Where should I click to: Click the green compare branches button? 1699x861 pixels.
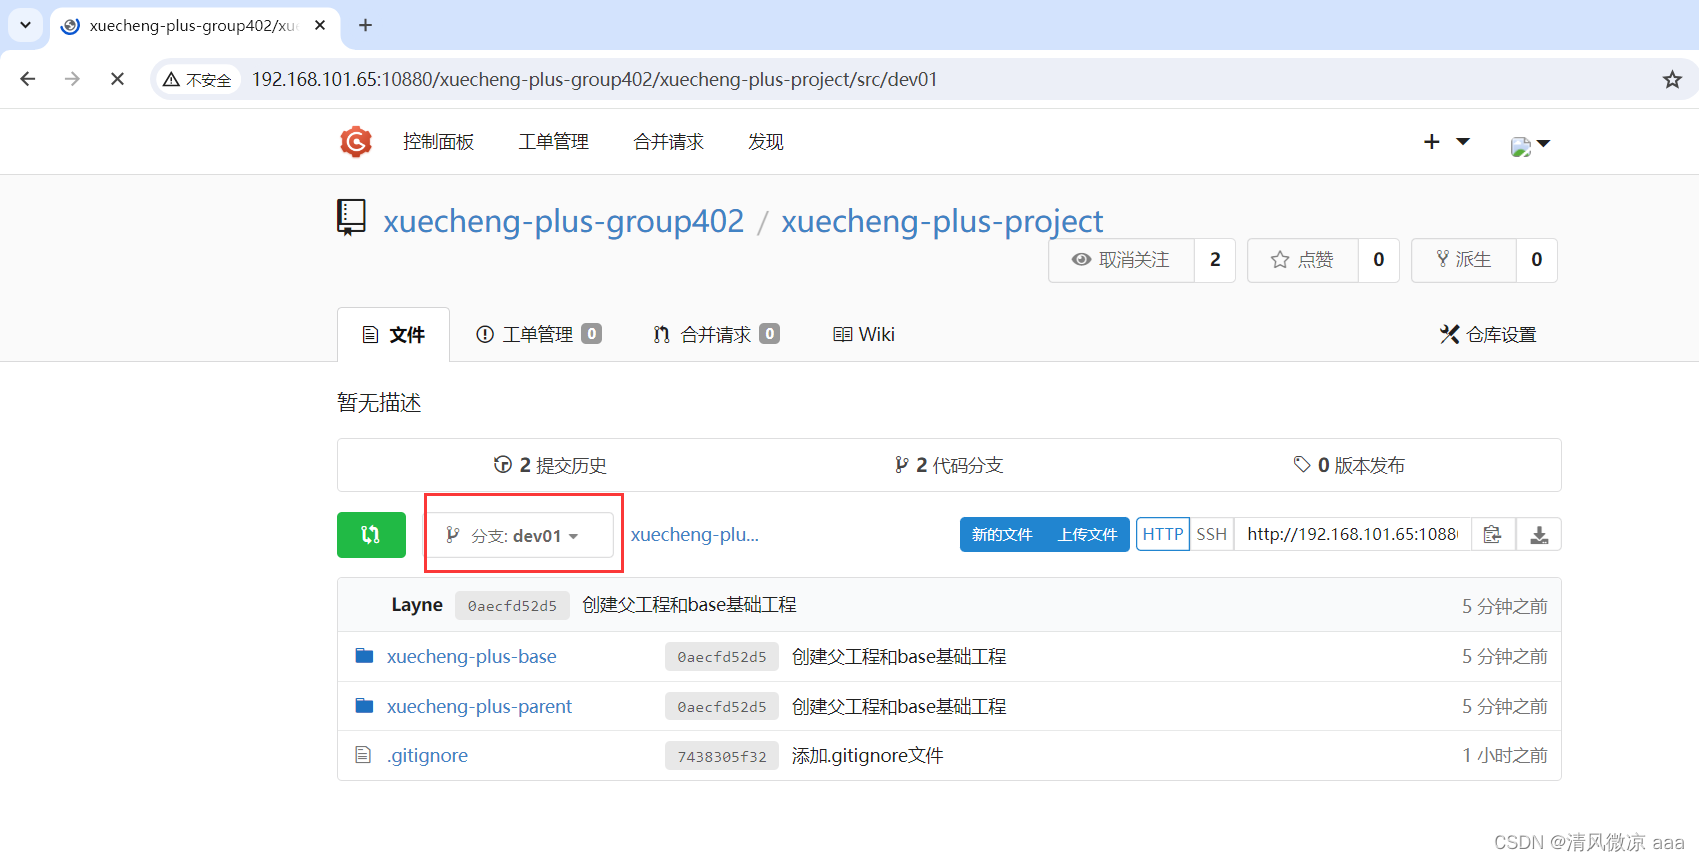(371, 535)
